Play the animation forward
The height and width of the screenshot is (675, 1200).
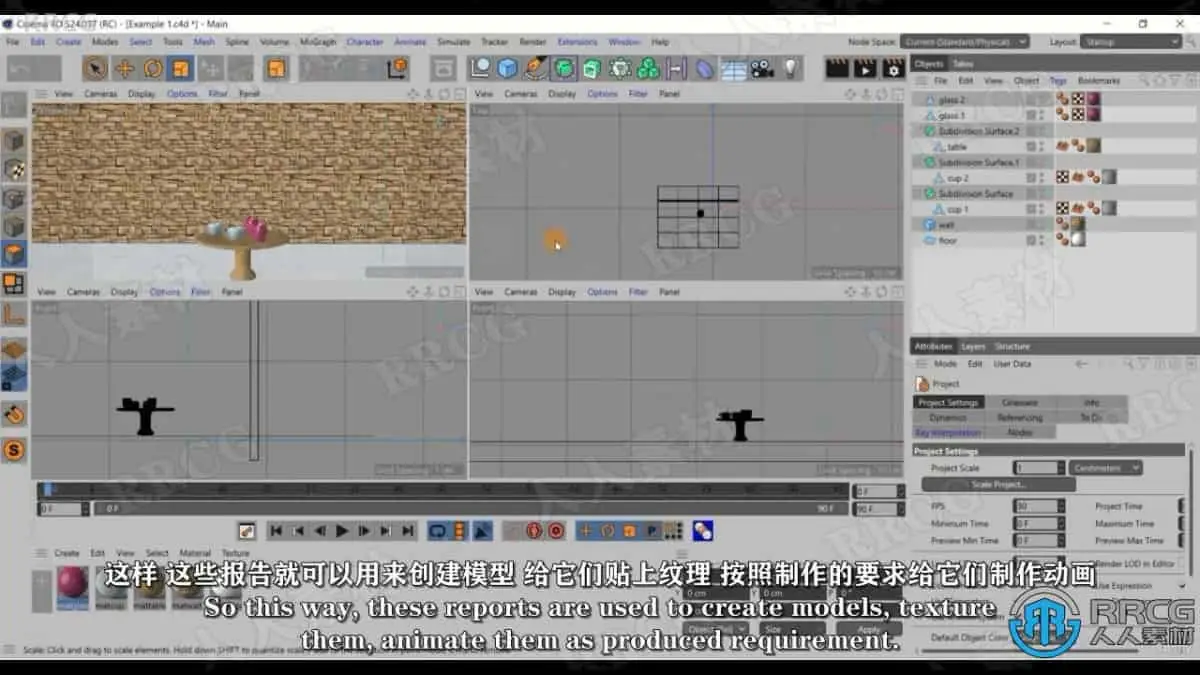(342, 531)
